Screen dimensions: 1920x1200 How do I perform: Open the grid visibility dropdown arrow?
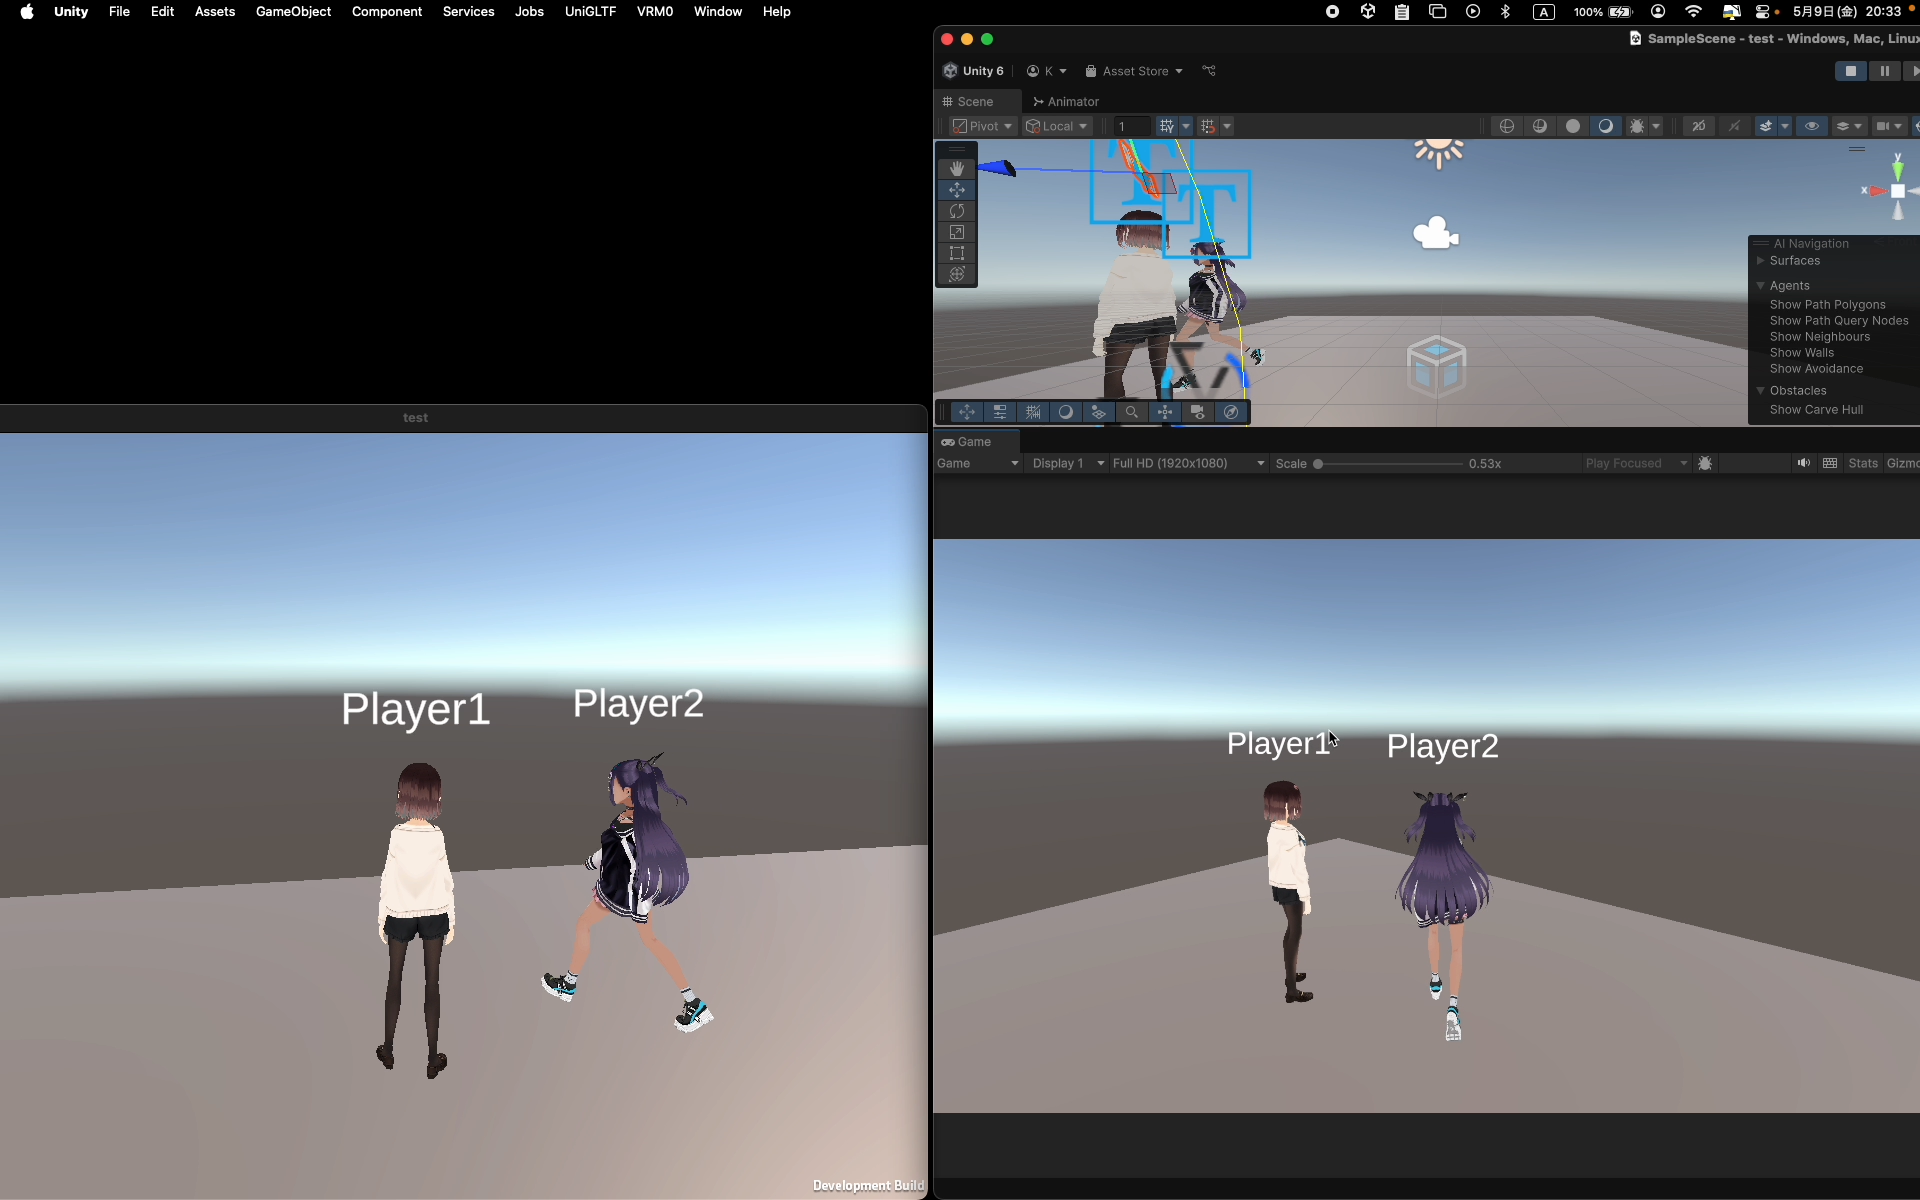click(1186, 126)
